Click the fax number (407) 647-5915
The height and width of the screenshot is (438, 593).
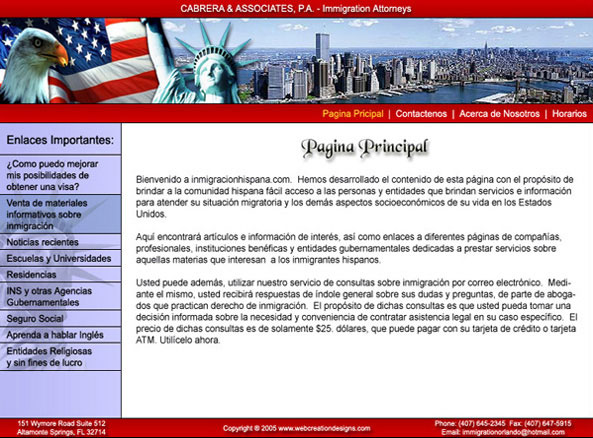548,423
